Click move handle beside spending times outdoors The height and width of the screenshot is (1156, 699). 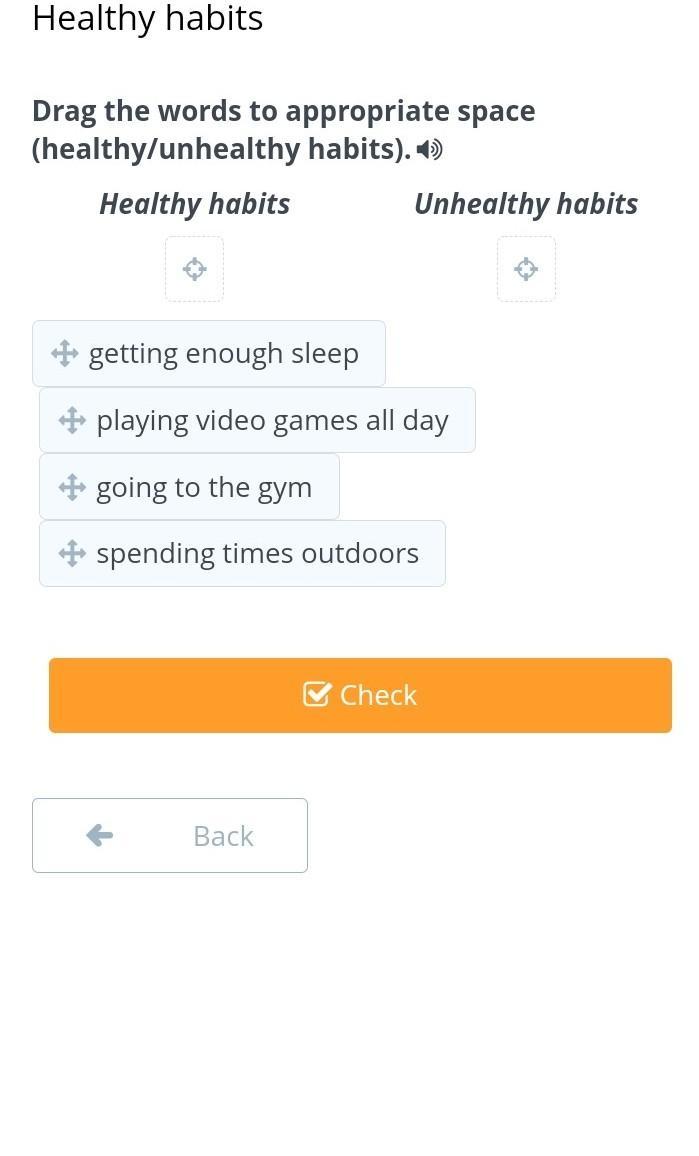pos(72,553)
